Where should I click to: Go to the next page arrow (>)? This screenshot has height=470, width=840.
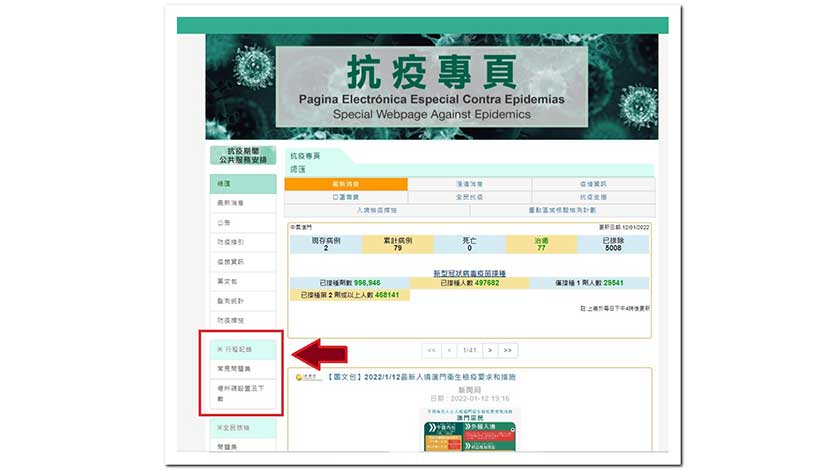tap(490, 350)
